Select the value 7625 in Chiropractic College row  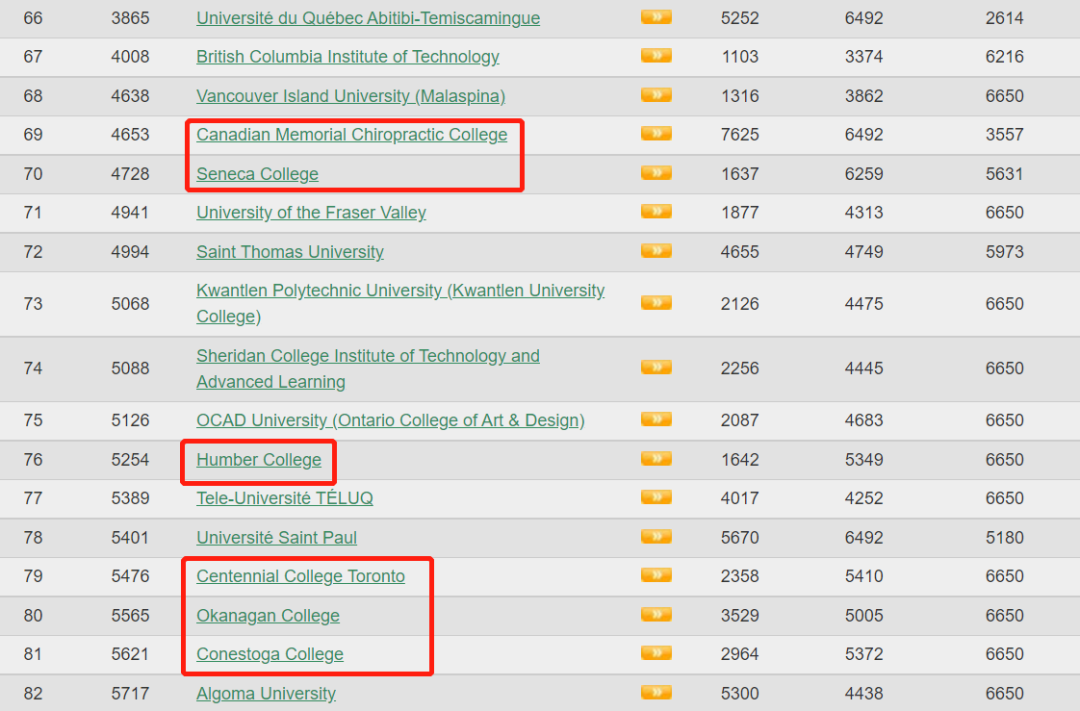pyautogui.click(x=740, y=134)
